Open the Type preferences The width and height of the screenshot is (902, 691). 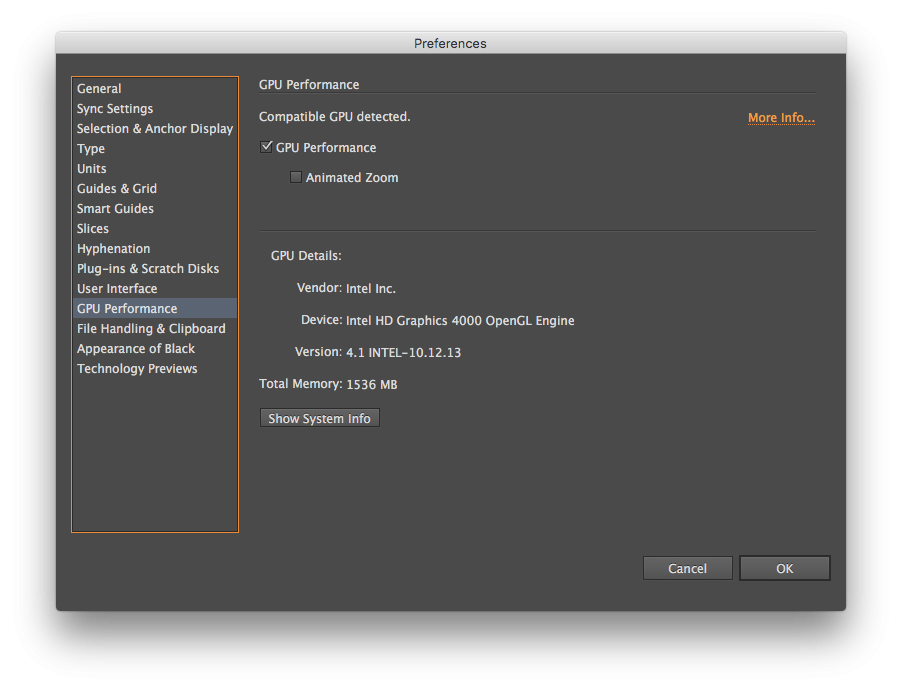click(x=155, y=148)
